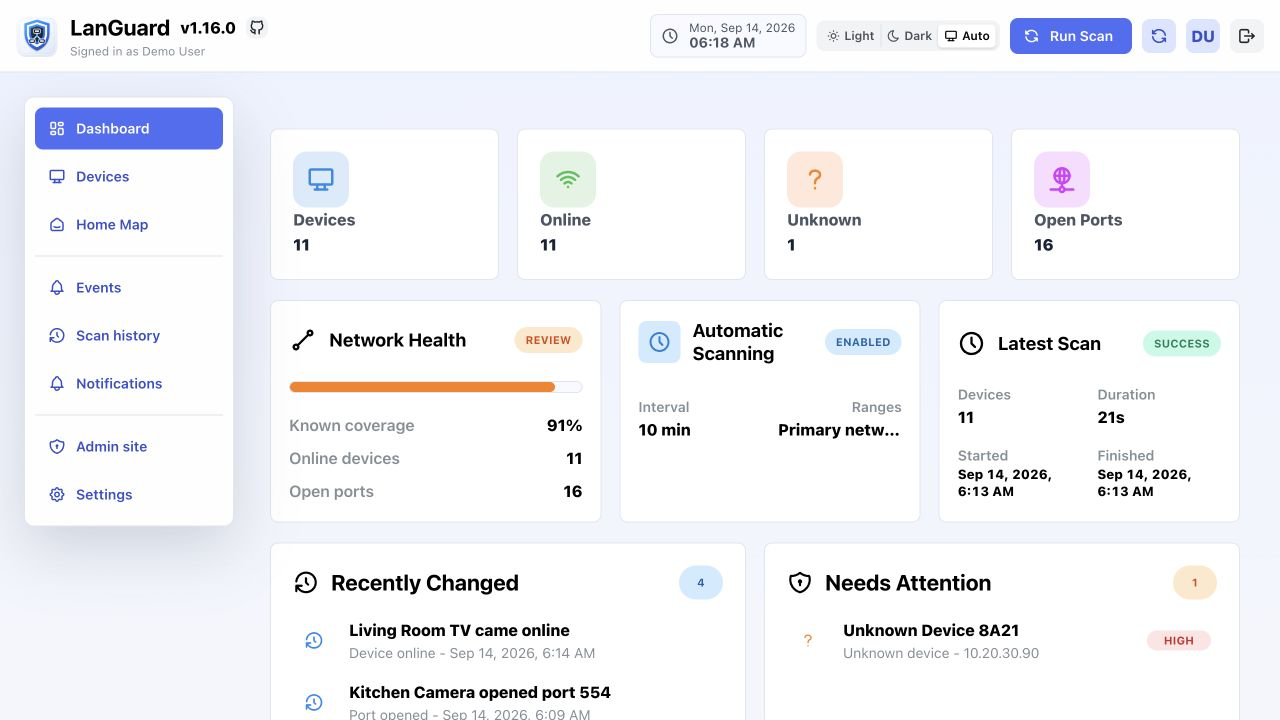Switch theme to Dark
Image resolution: width=1280 pixels, height=720 pixels.
pos(910,36)
